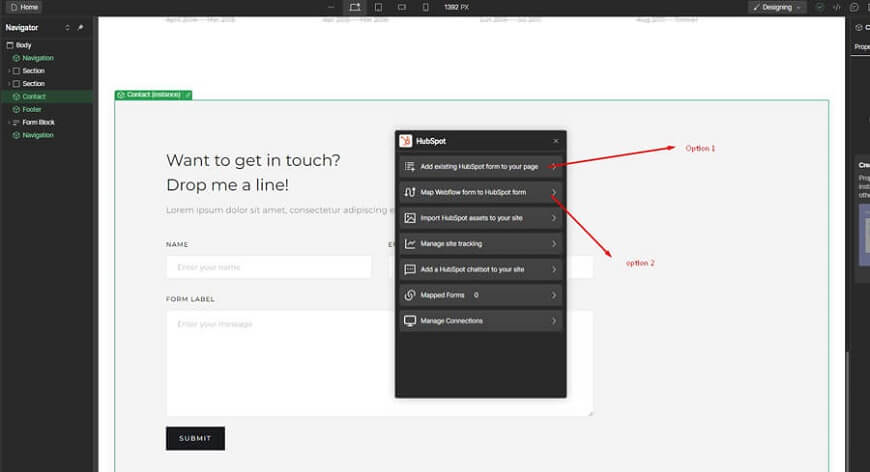Collapse all items in Navigator
Image resolution: width=870 pixels, height=472 pixels.
click(x=67, y=27)
